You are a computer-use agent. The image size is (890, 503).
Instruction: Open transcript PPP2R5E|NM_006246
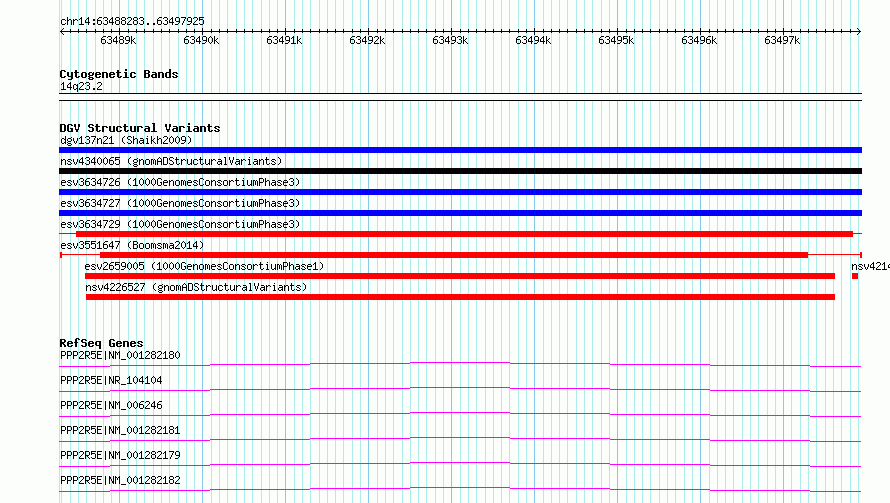pyautogui.click(x=111, y=405)
